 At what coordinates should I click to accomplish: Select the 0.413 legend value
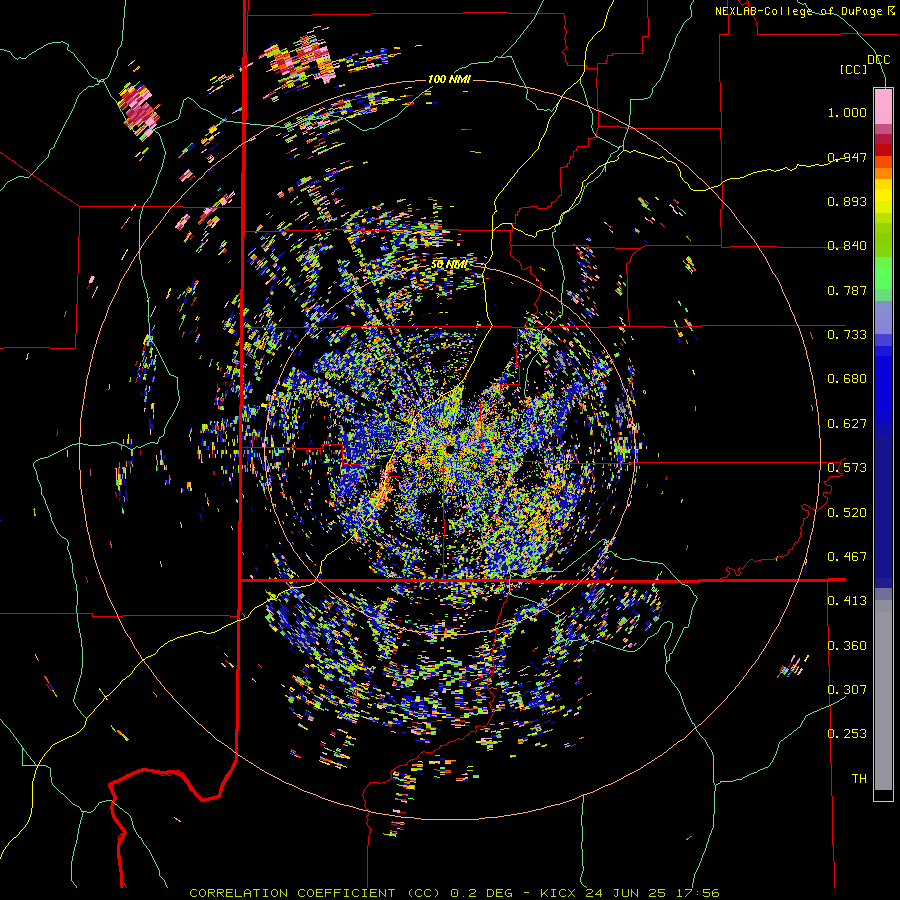click(x=847, y=601)
